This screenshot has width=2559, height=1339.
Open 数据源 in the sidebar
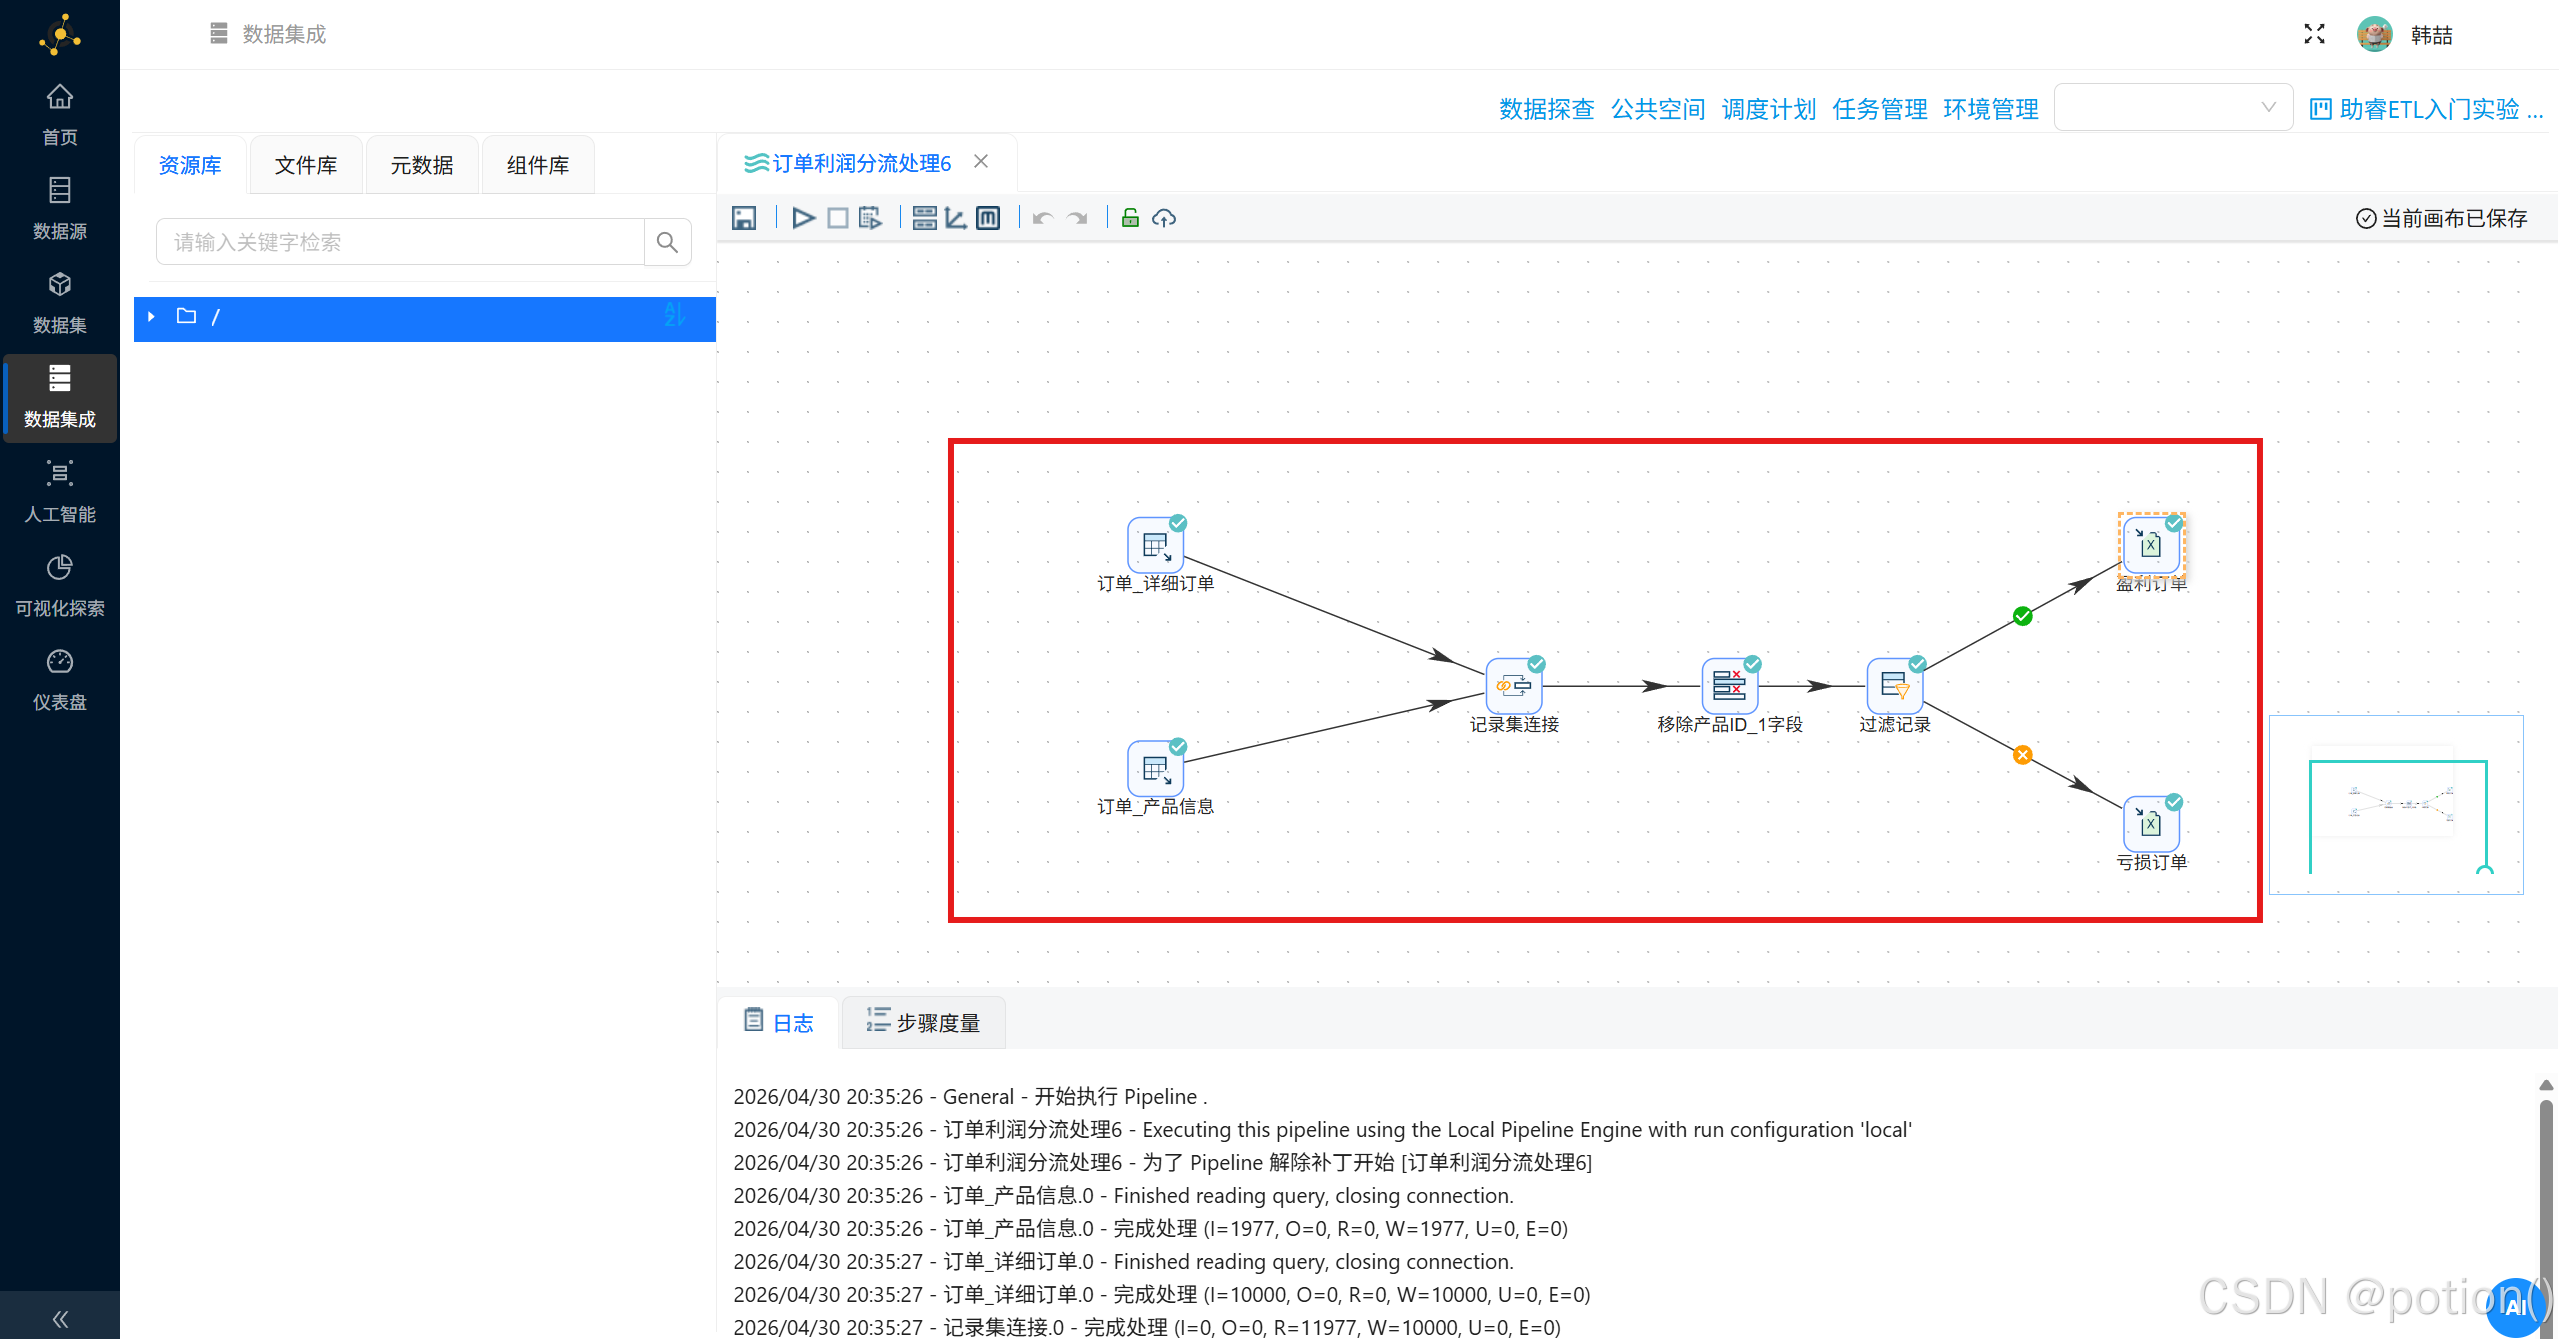coord(59,206)
